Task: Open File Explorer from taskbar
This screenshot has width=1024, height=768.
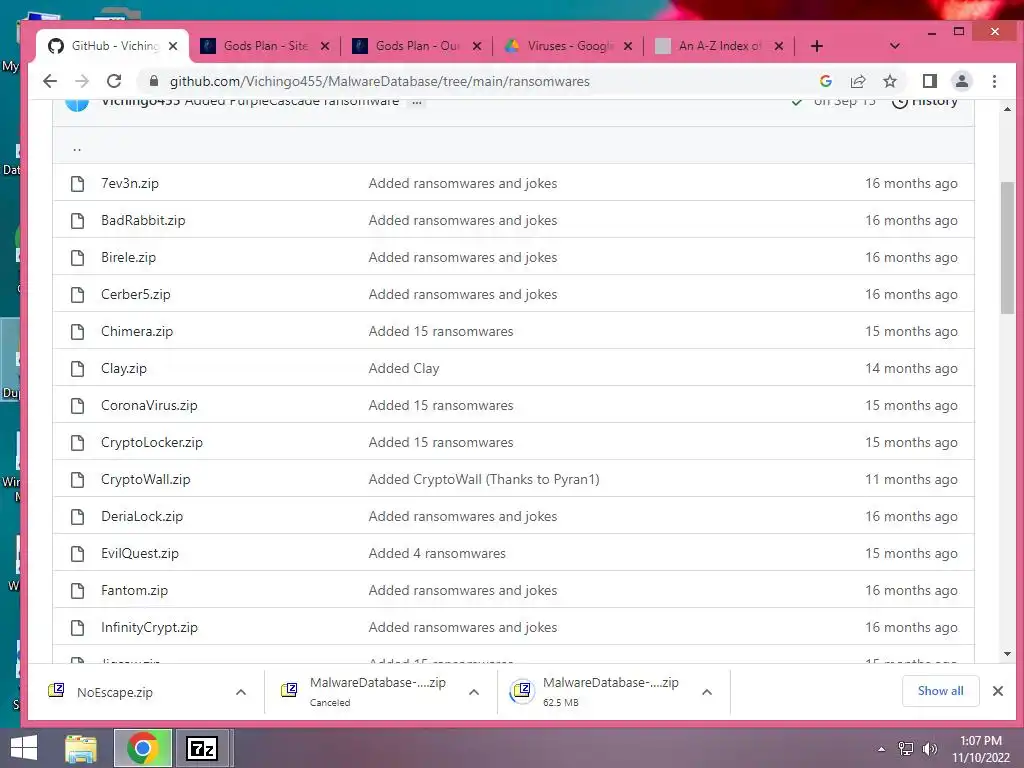Action: [81, 748]
